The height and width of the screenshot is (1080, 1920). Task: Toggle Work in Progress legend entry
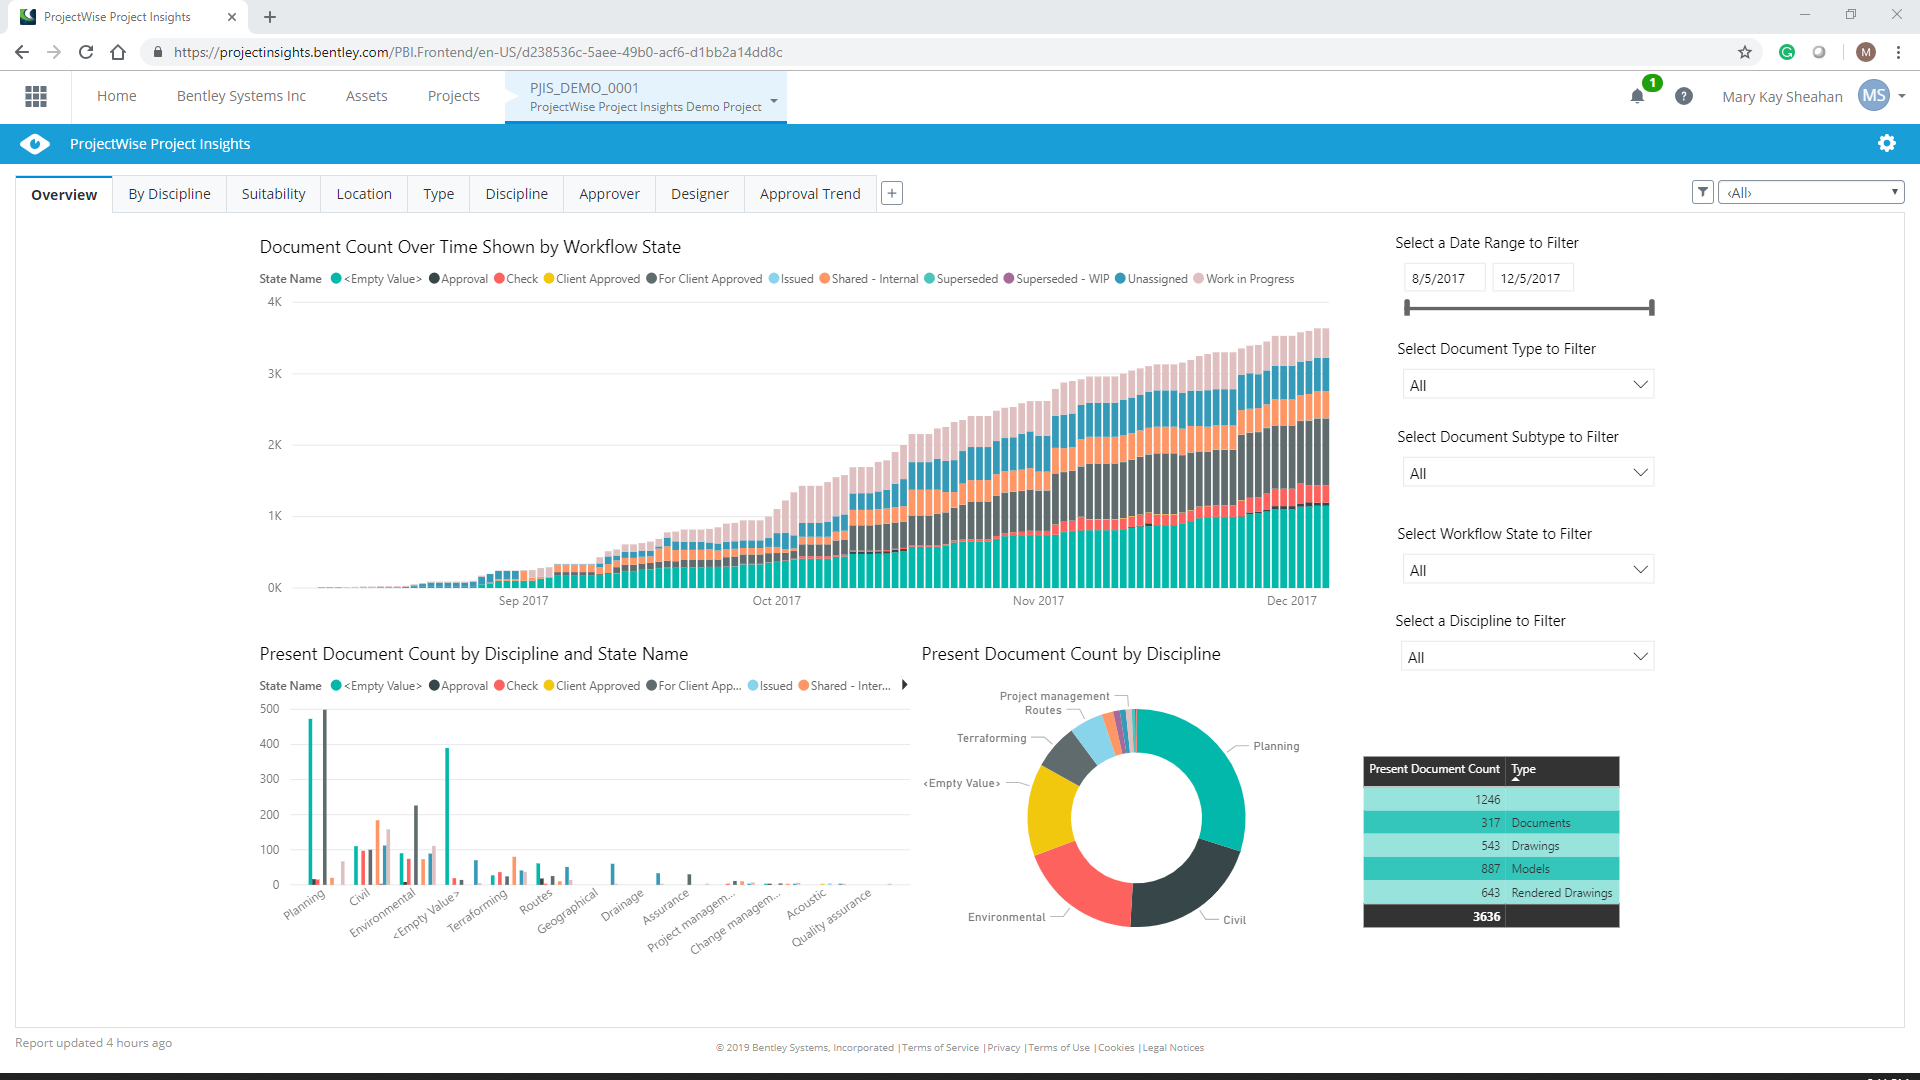coord(1244,279)
